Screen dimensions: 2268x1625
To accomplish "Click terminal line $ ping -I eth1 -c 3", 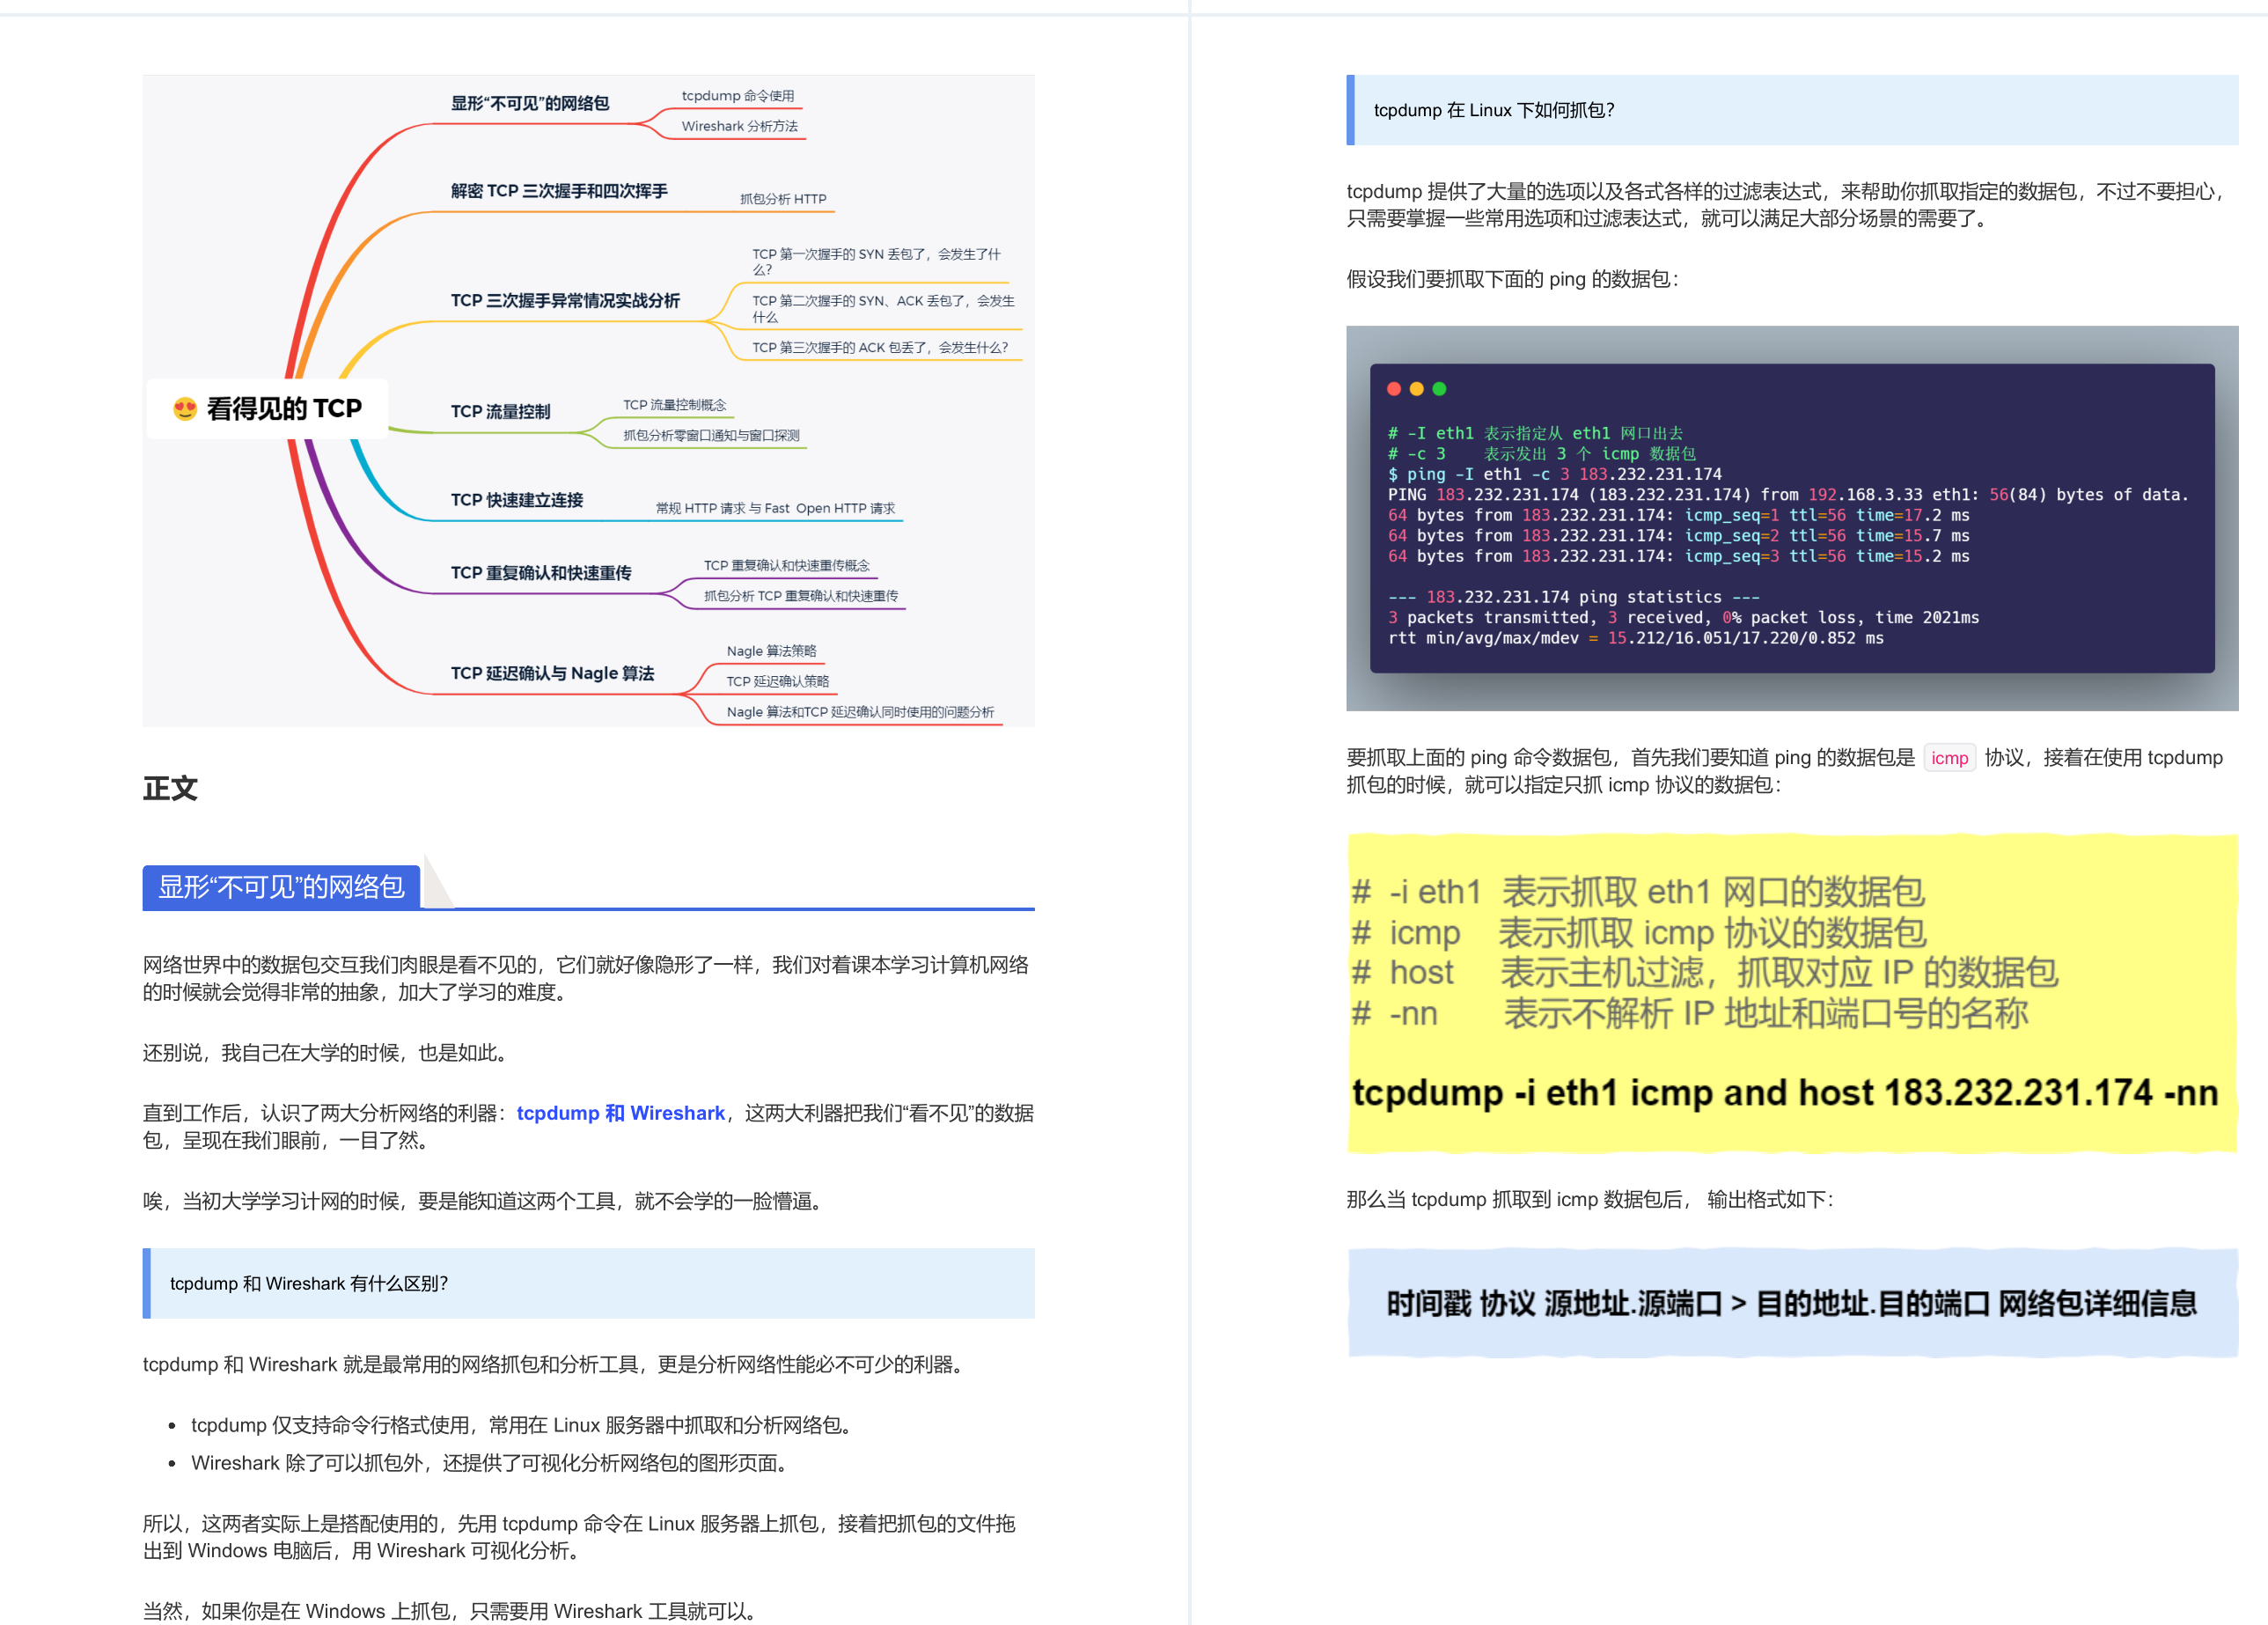I will (x=1555, y=474).
